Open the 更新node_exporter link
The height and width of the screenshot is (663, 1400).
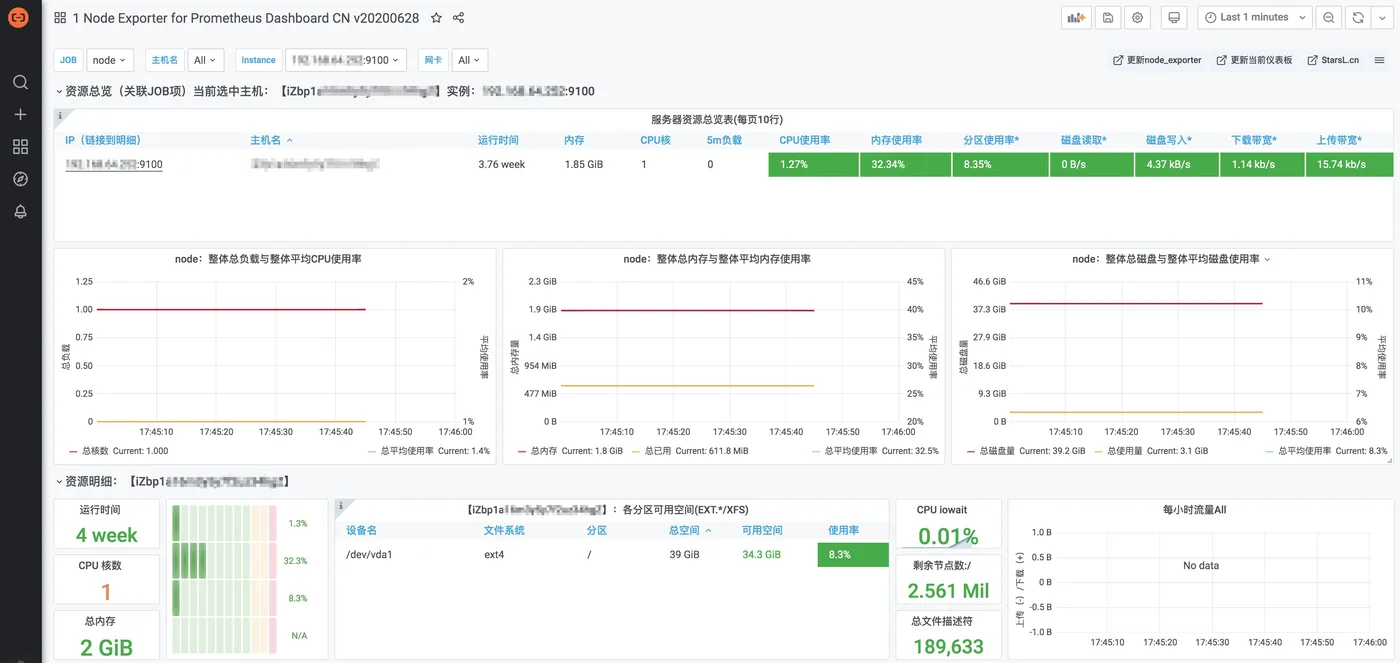(x=1157, y=60)
